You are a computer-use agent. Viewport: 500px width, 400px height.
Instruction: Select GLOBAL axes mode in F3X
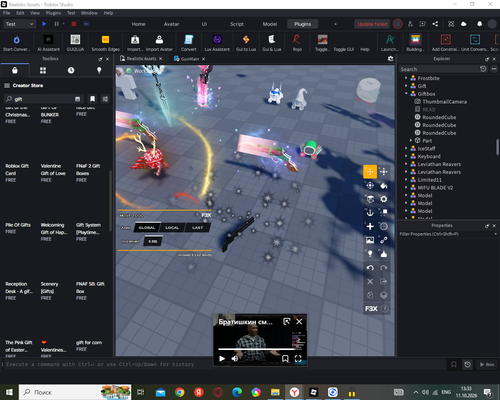(147, 228)
